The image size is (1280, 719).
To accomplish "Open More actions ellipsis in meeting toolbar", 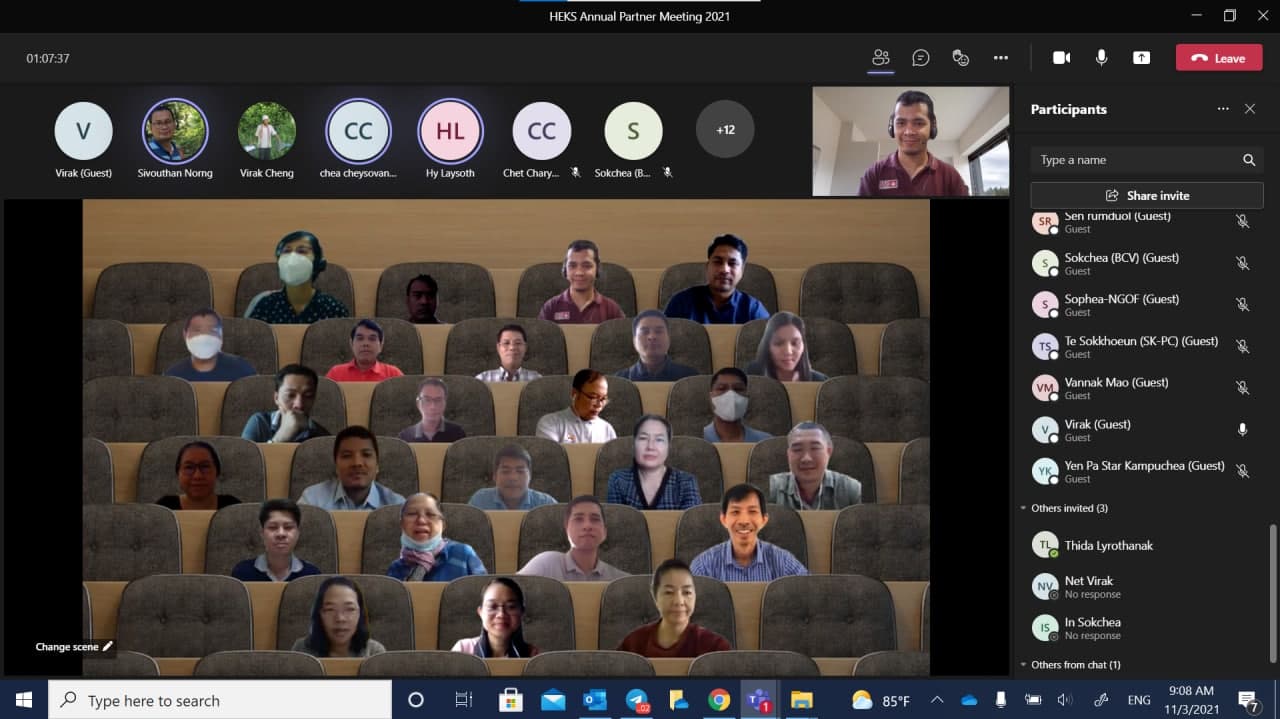I will tap(1001, 58).
